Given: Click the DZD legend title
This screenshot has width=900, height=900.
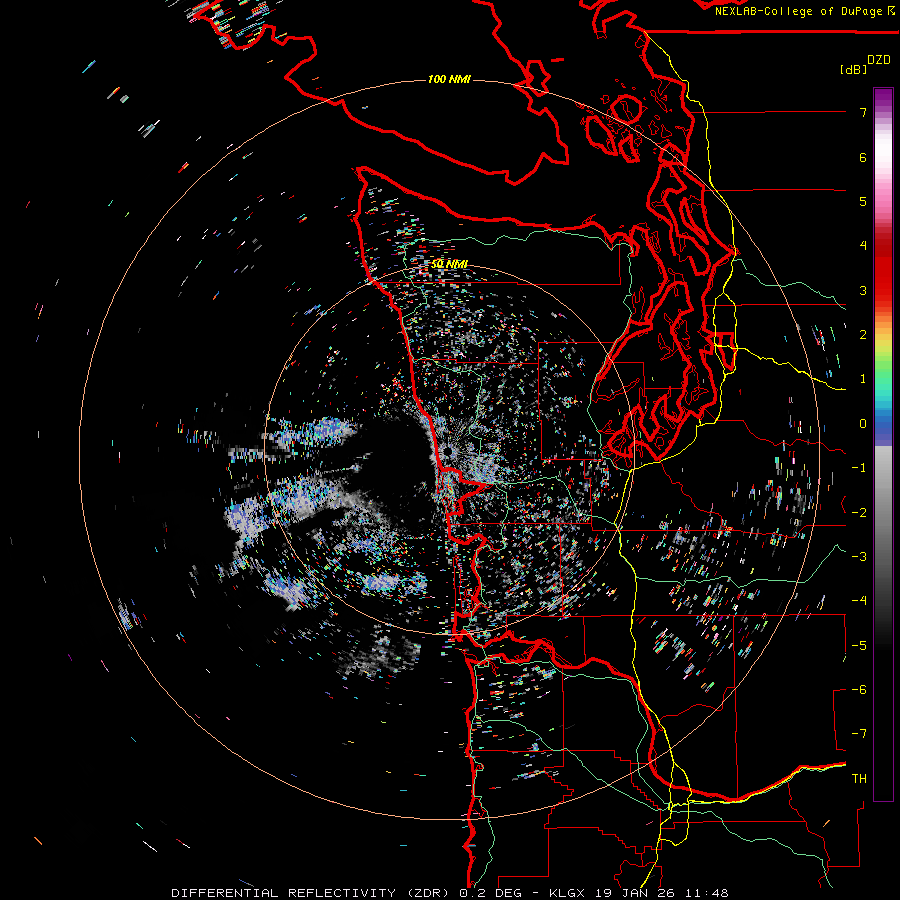Looking at the screenshot, I should [x=879, y=60].
